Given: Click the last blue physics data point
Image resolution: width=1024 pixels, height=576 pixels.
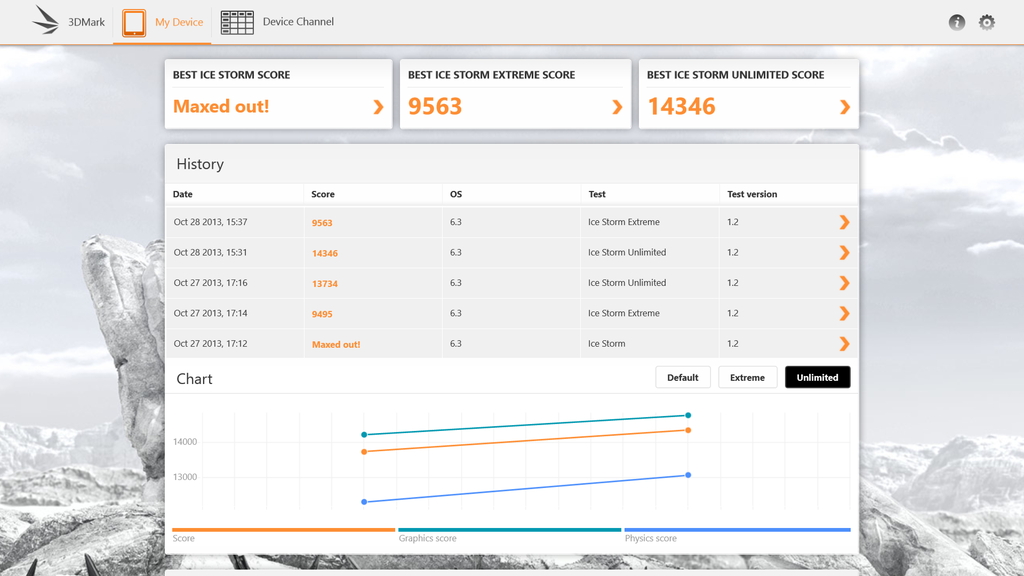Looking at the screenshot, I should (688, 475).
